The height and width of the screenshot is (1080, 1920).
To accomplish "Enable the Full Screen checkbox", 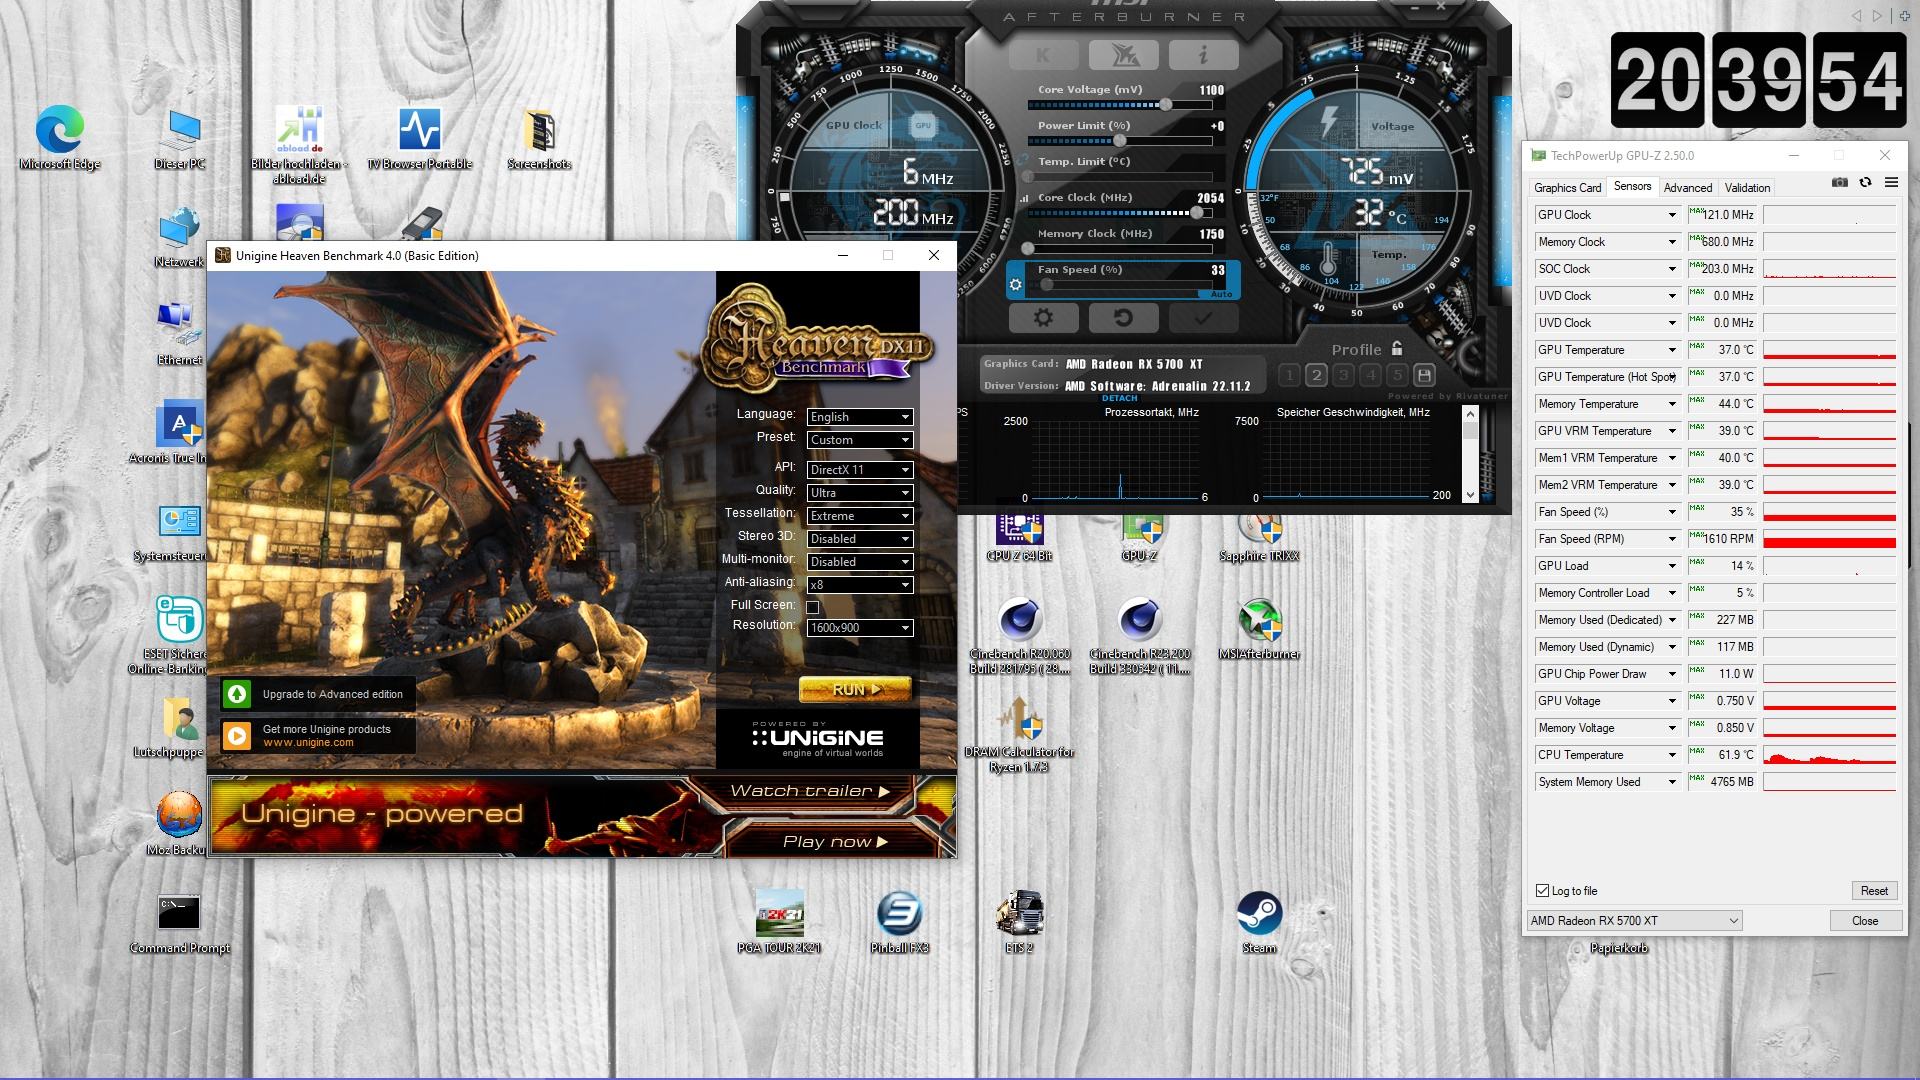I will (813, 607).
